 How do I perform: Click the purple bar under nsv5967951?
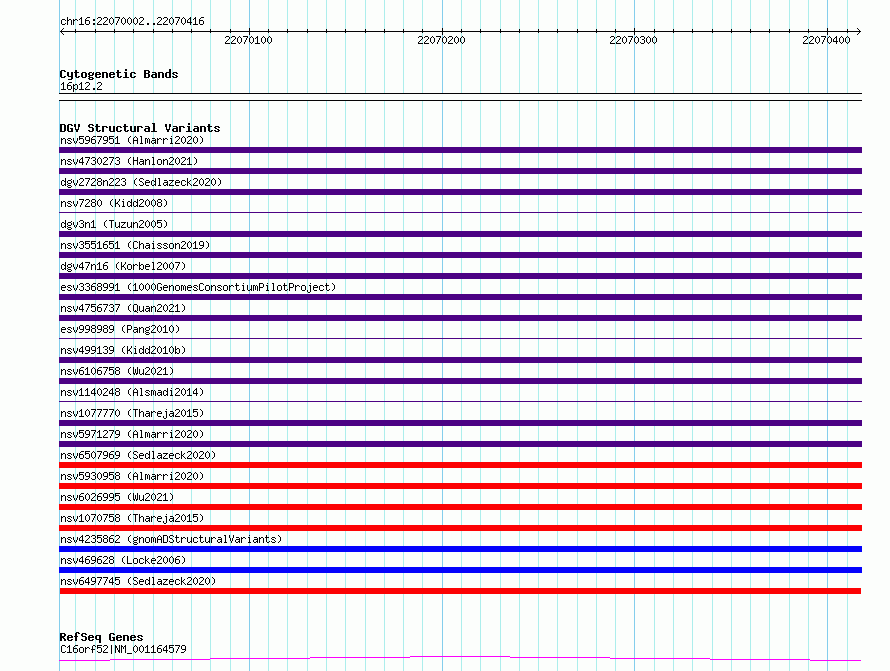pyautogui.click(x=460, y=150)
